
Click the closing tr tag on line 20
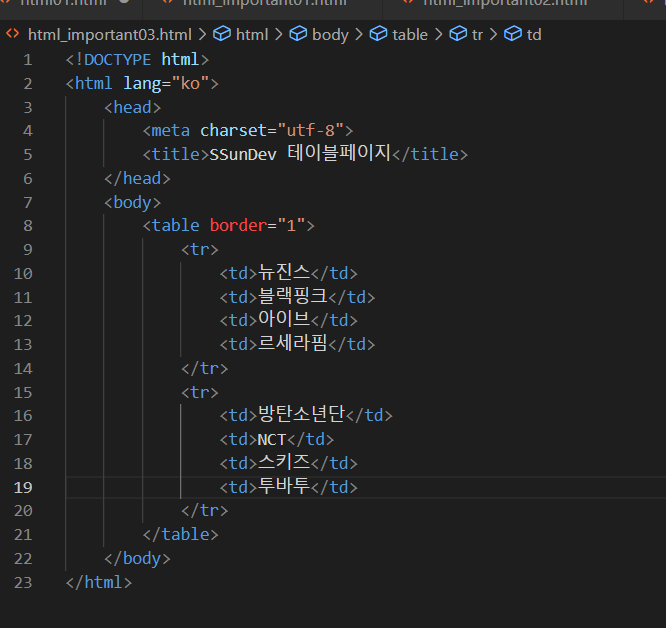pos(204,510)
